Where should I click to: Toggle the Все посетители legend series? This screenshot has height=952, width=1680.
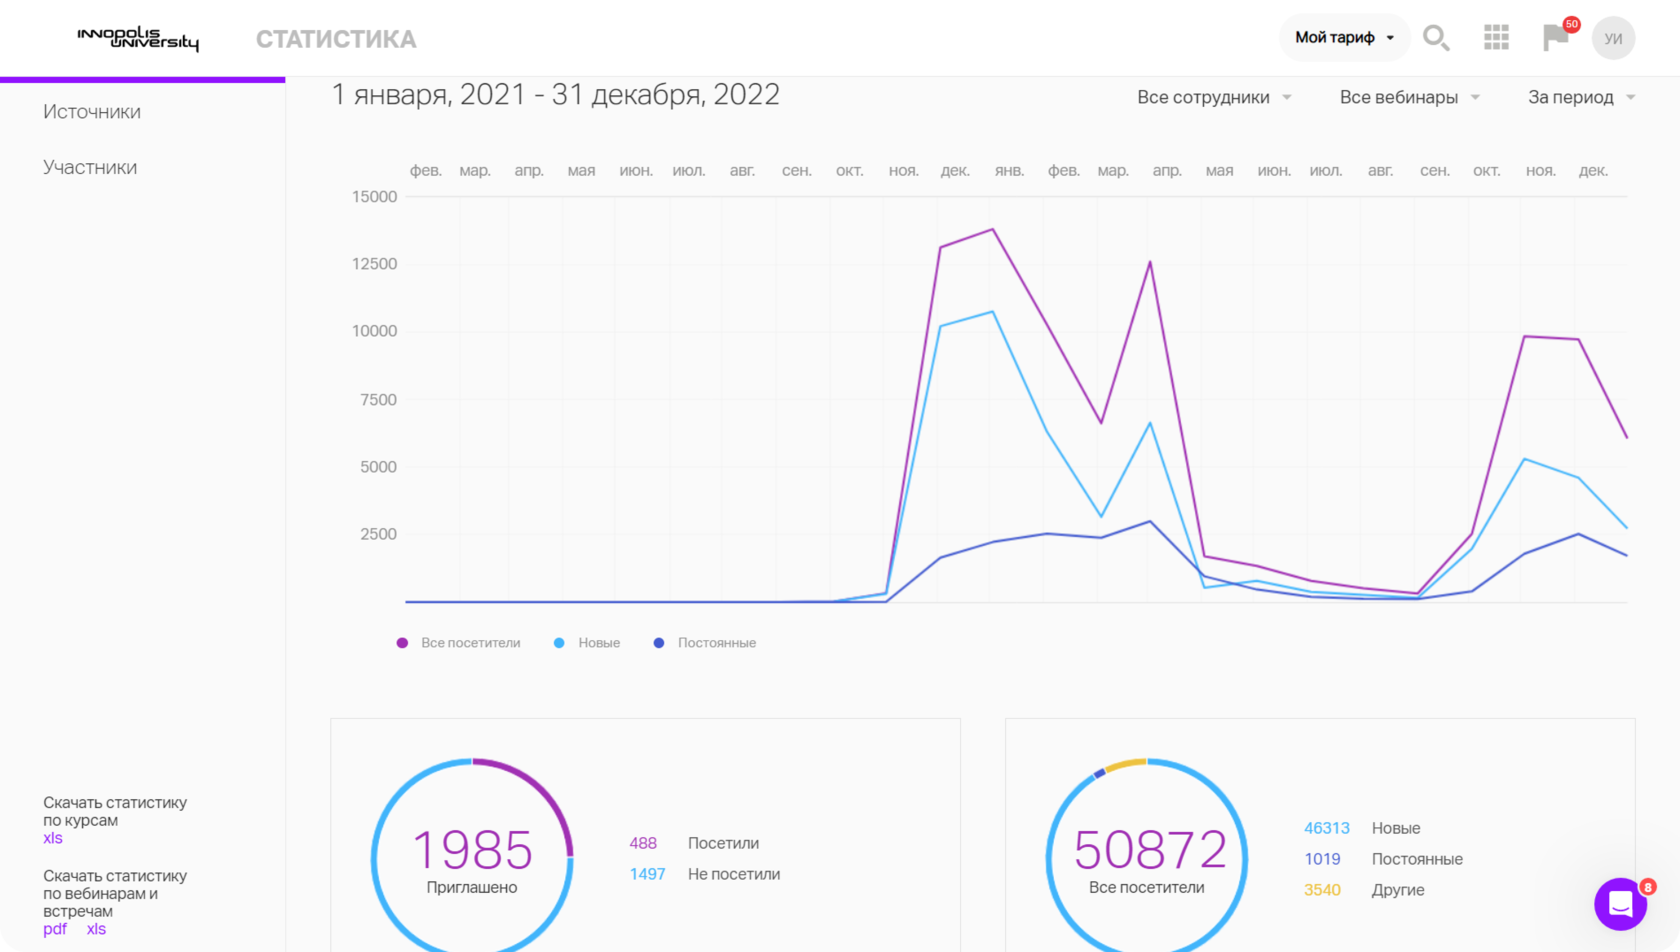pos(459,643)
